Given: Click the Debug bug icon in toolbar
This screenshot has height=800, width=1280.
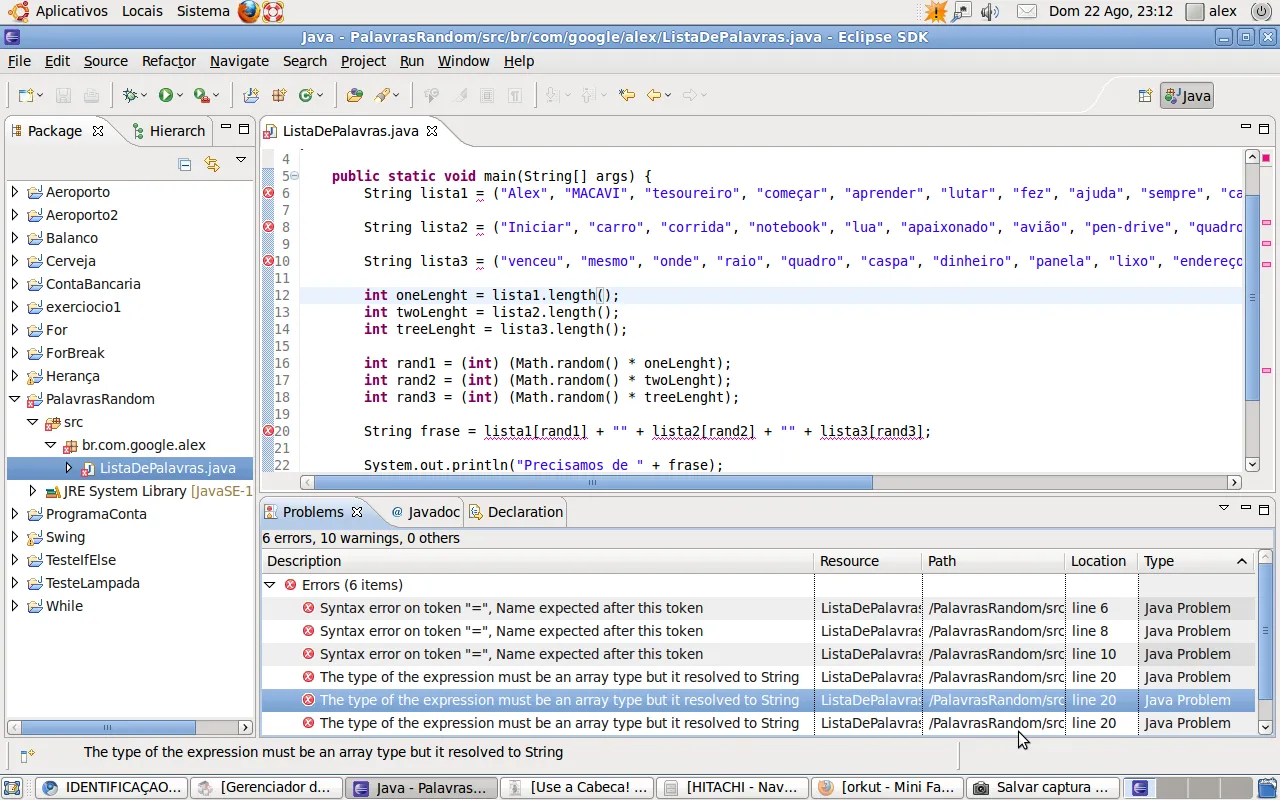Looking at the screenshot, I should 129,95.
